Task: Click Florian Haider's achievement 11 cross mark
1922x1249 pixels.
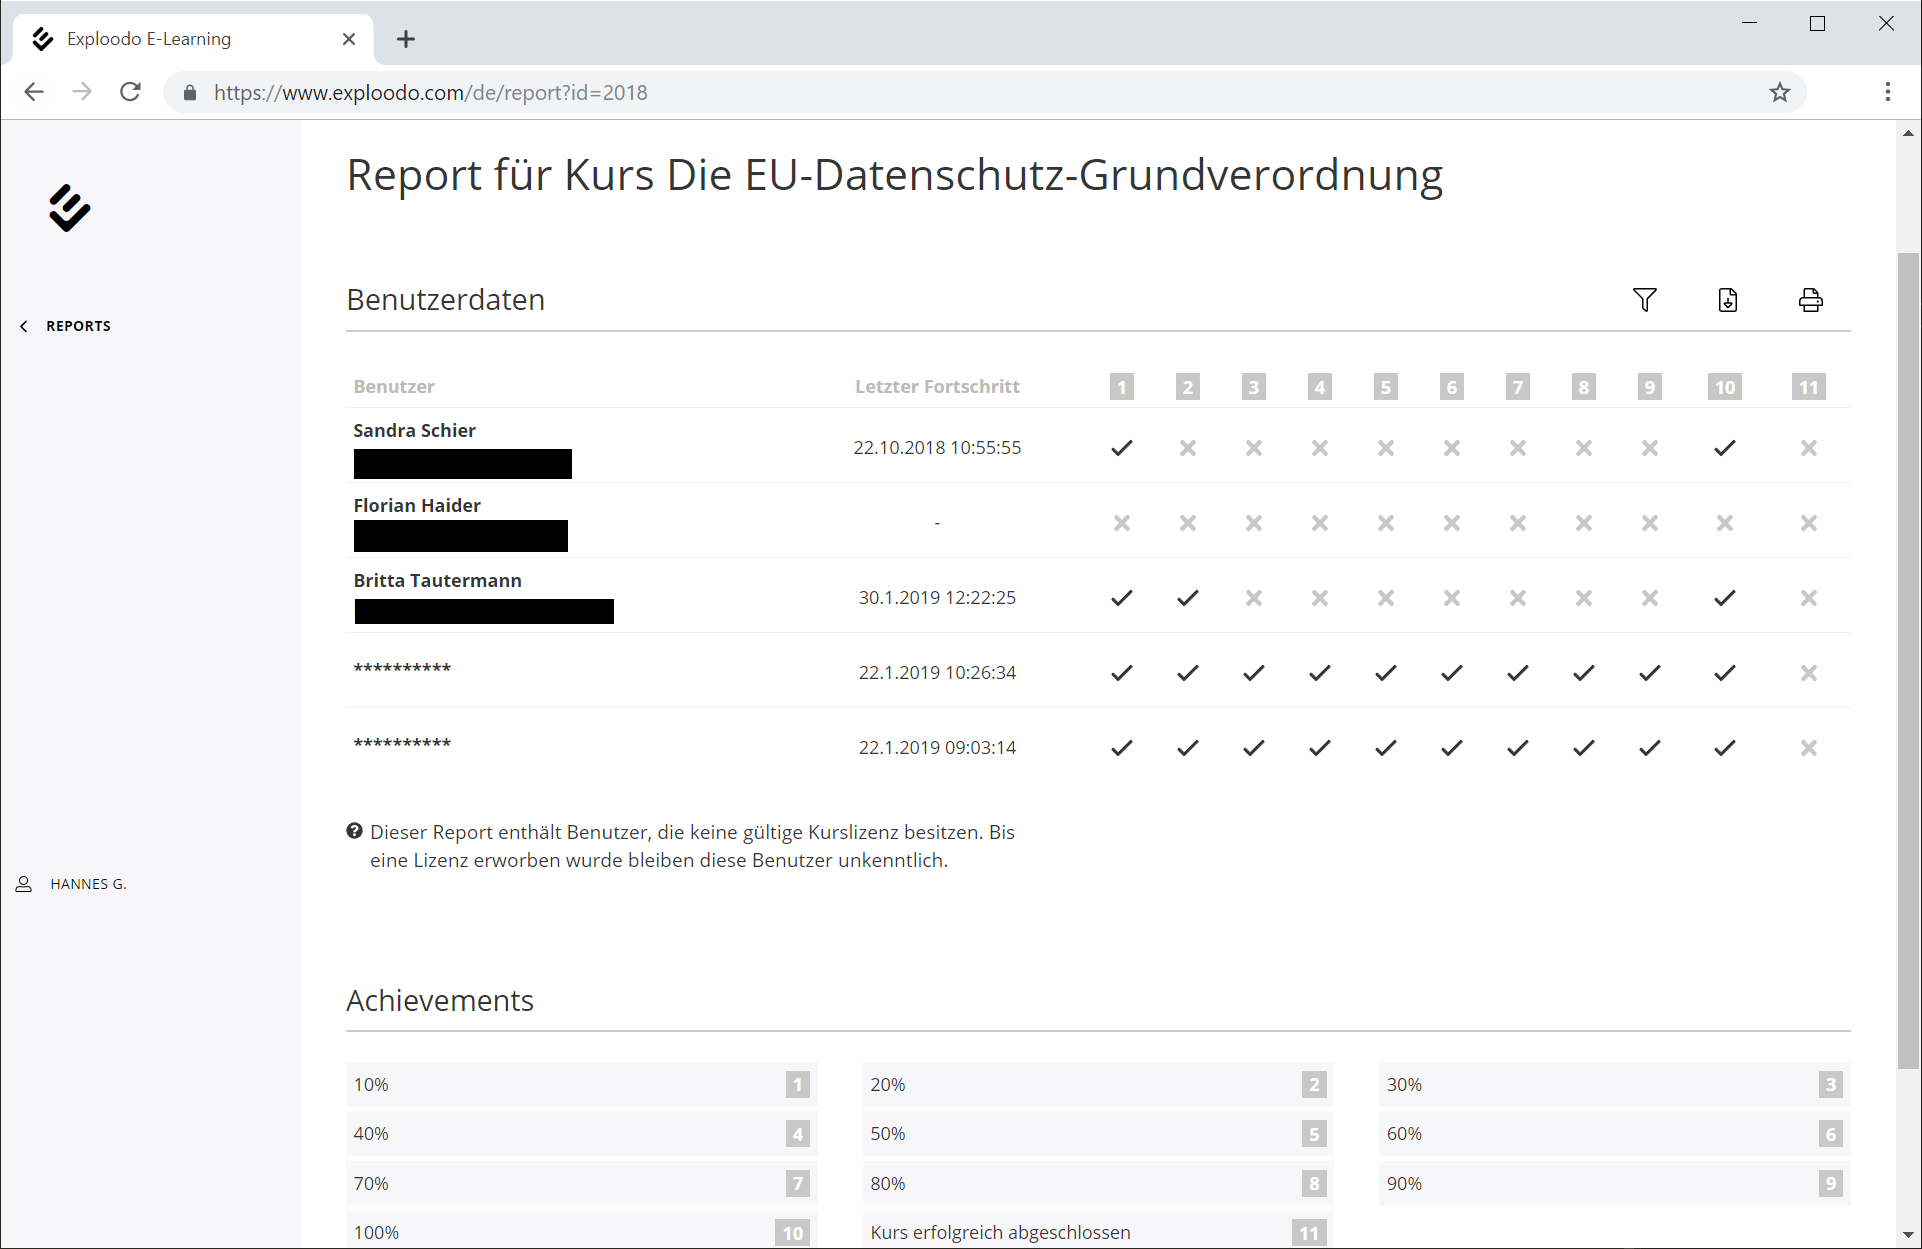Action: (1808, 523)
